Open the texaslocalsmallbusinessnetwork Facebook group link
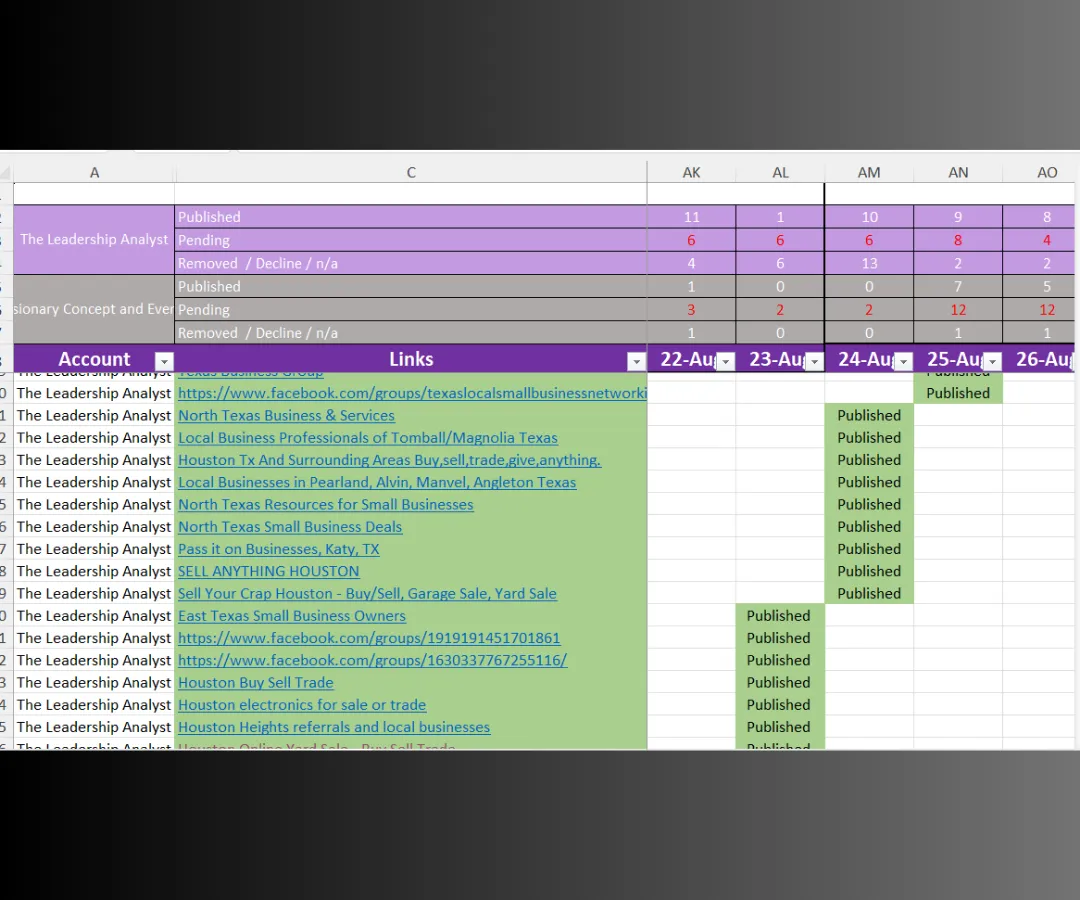 click(412, 393)
